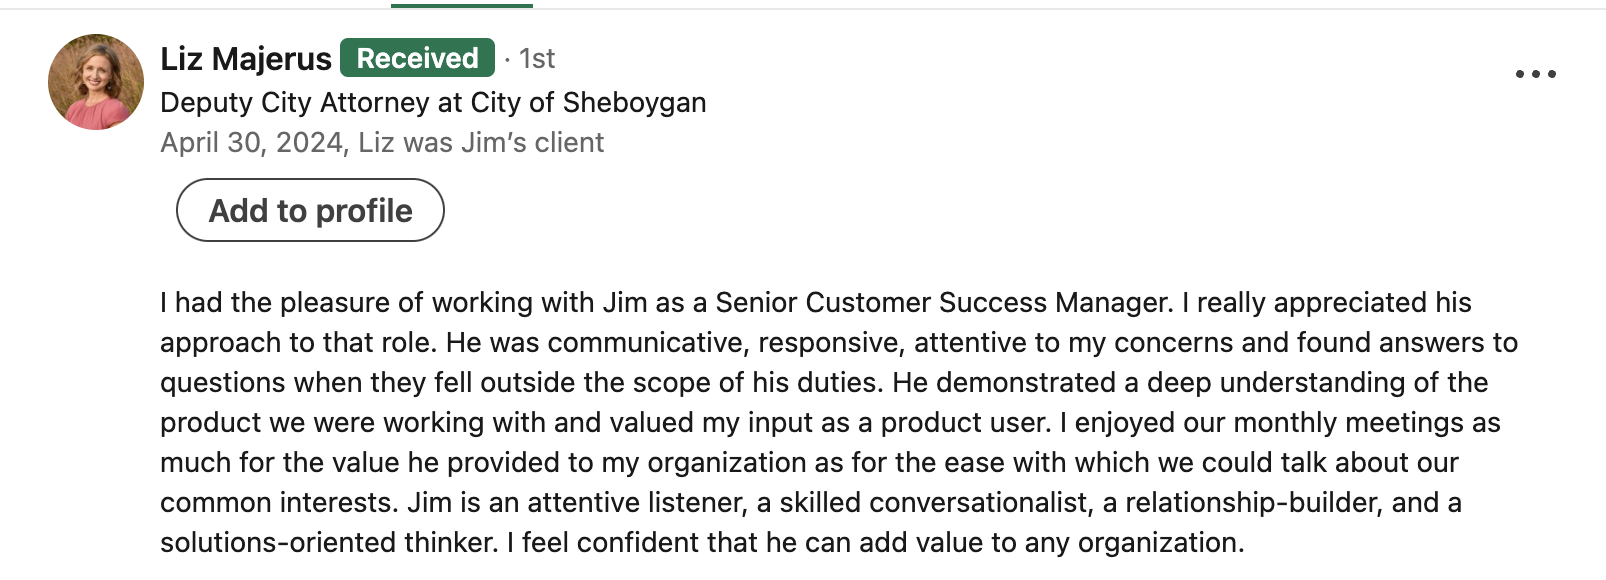This screenshot has height=580, width=1606.
Task: Click the 1st connection degree indicator
Action: [x=537, y=59]
